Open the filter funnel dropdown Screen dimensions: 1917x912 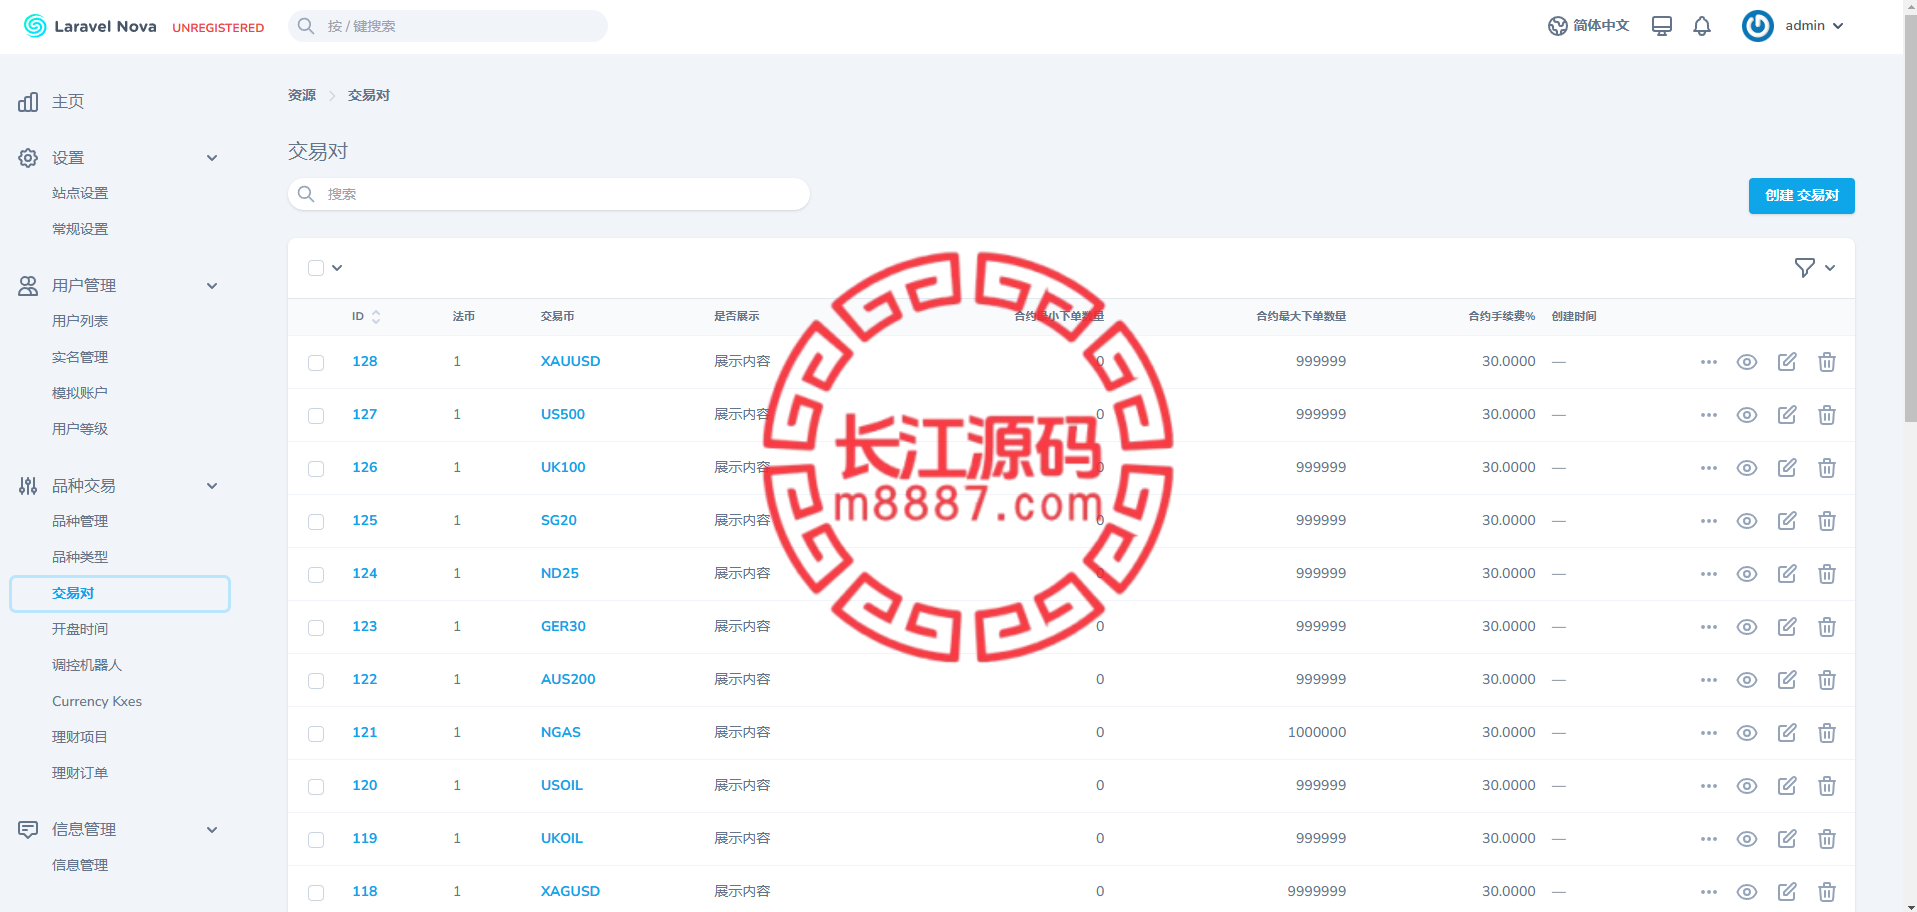point(1815,268)
